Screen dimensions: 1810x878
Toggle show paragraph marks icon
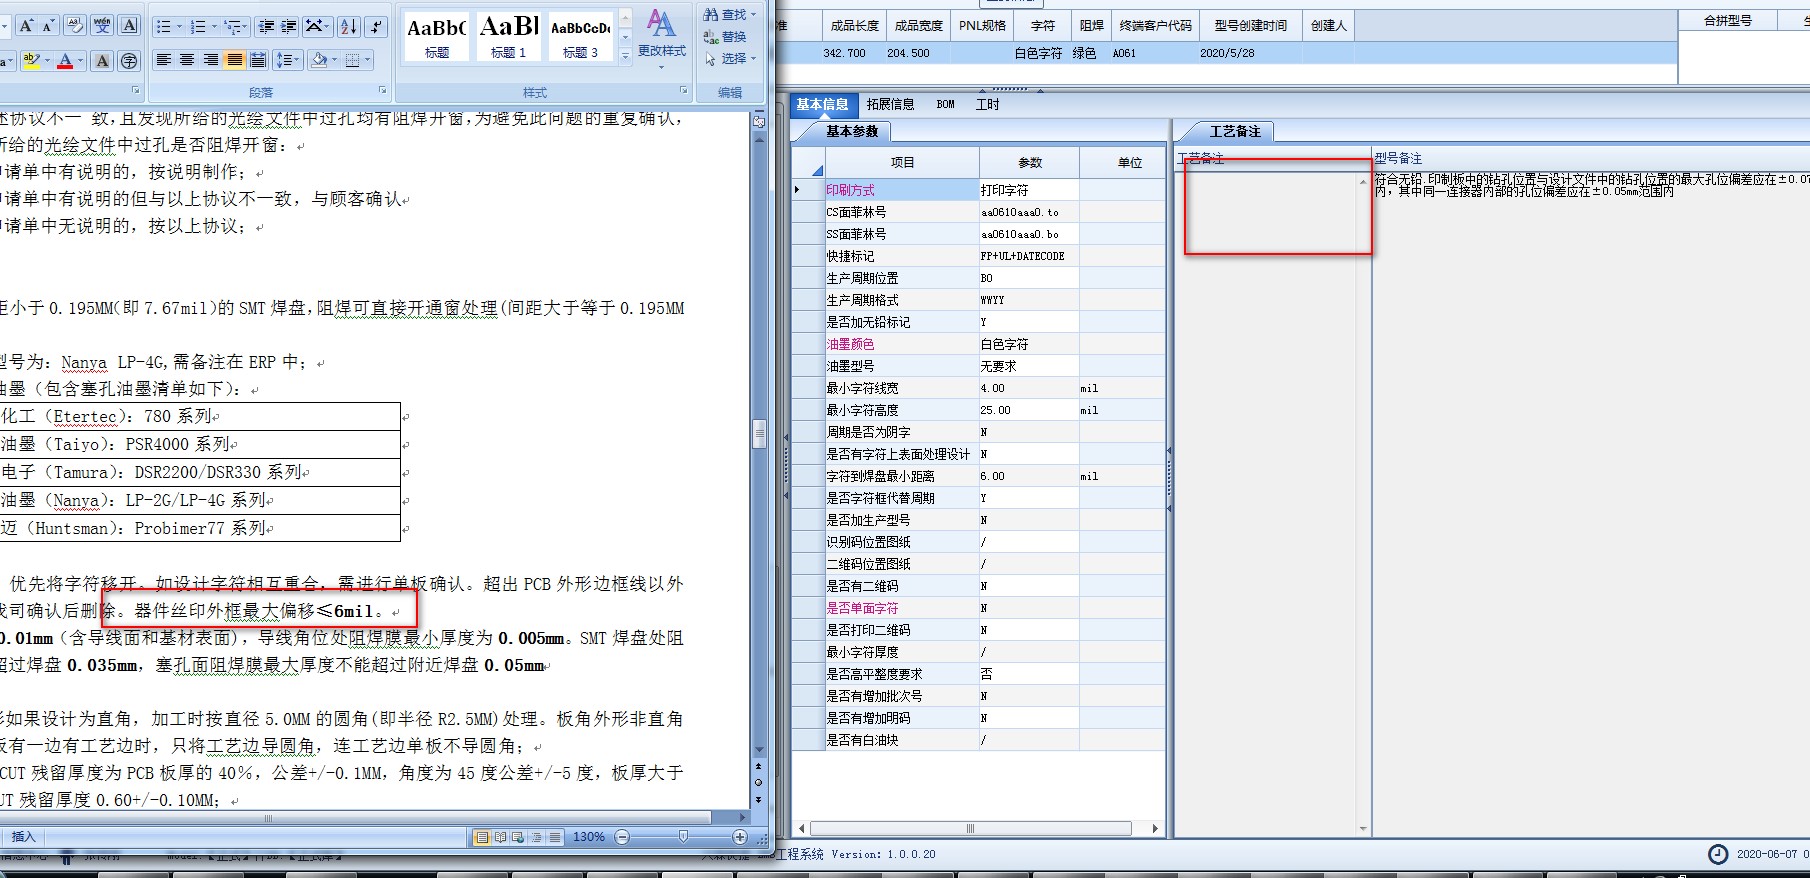[376, 27]
